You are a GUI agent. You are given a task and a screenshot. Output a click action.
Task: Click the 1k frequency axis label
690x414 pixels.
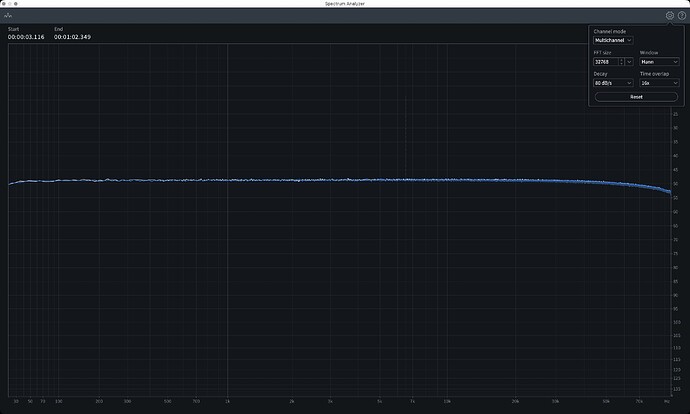coord(227,401)
